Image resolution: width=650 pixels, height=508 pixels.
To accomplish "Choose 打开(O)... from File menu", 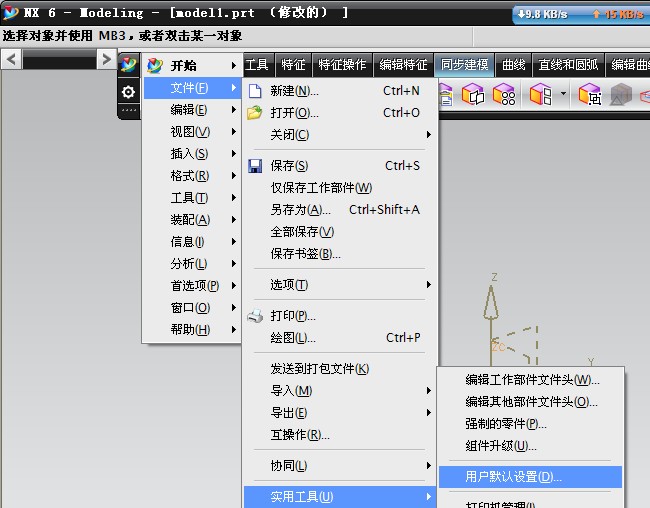I will point(340,112).
